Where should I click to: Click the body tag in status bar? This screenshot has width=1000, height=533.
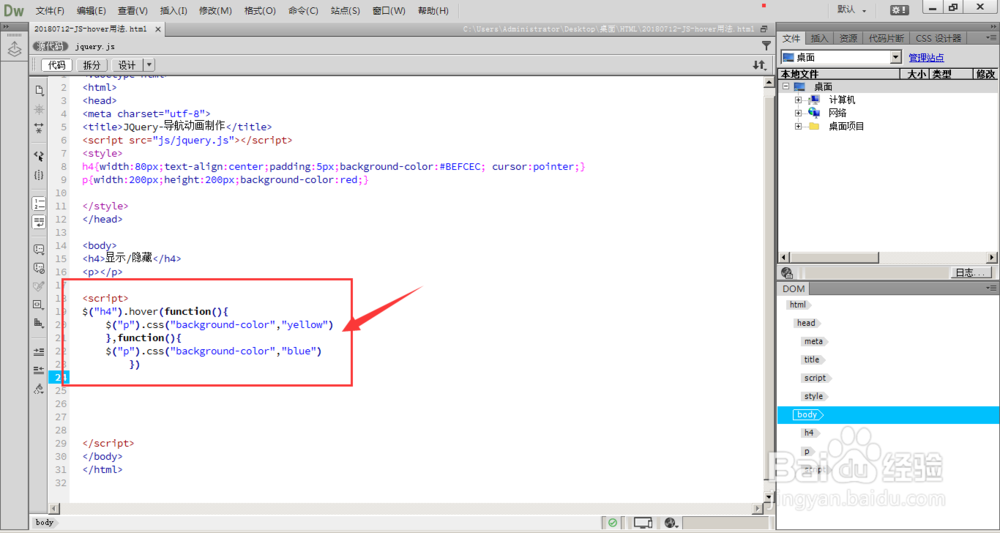(x=45, y=523)
